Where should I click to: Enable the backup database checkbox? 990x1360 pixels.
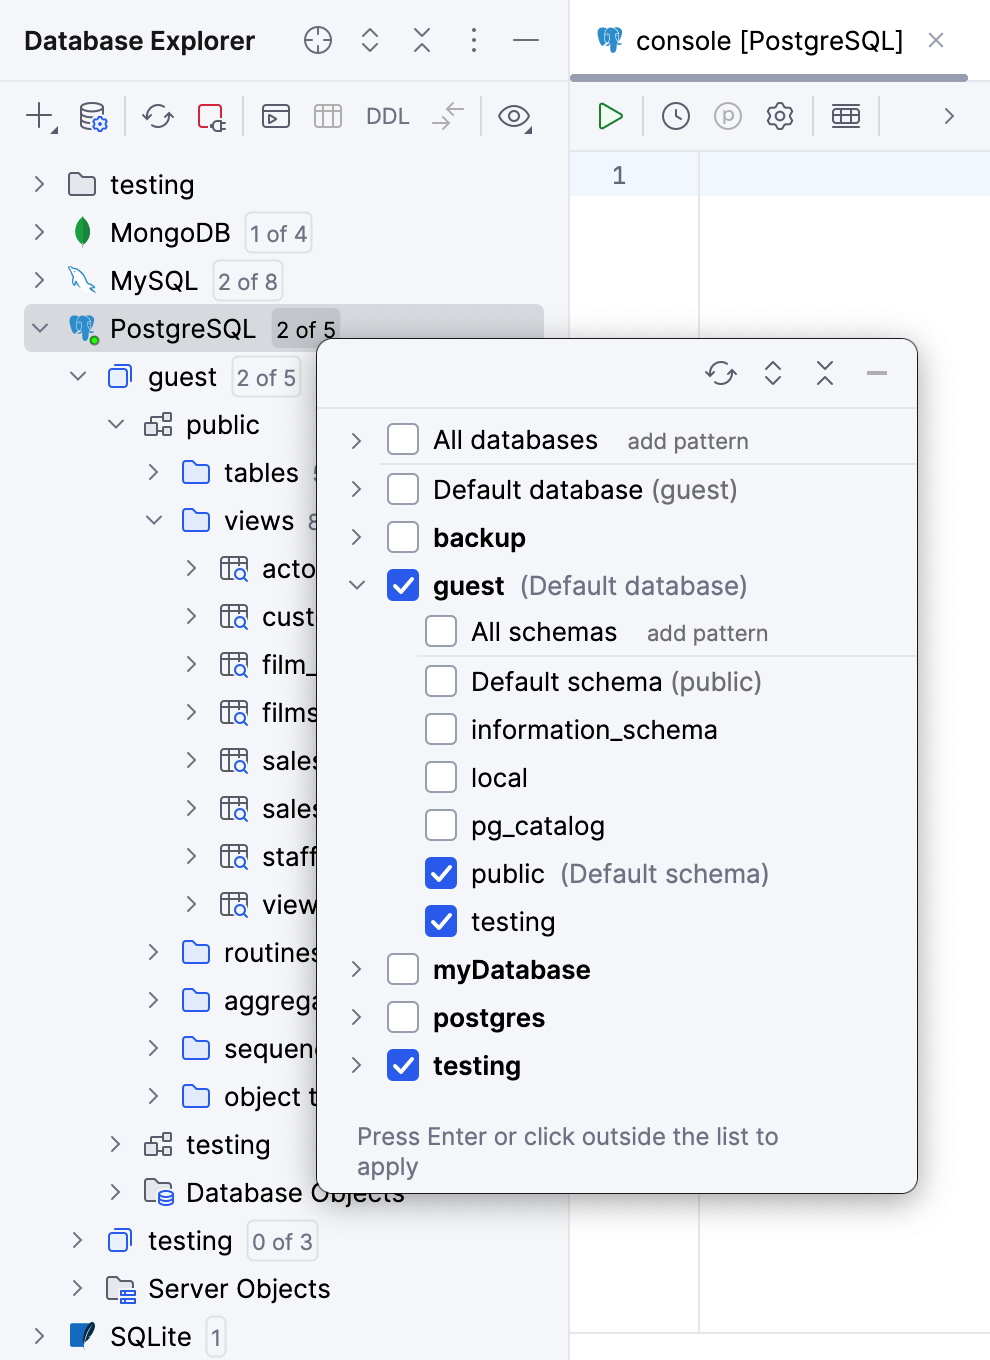[x=402, y=537]
